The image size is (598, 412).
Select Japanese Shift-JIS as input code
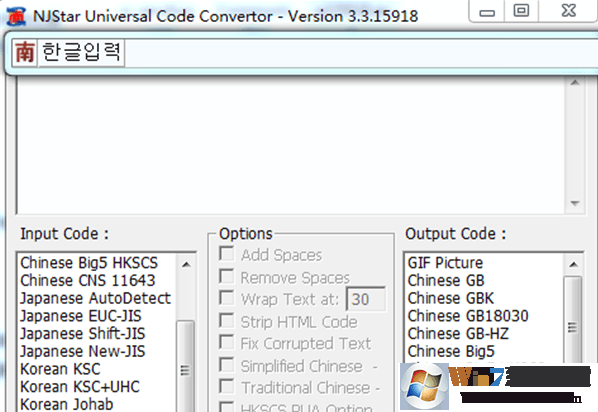click(82, 334)
